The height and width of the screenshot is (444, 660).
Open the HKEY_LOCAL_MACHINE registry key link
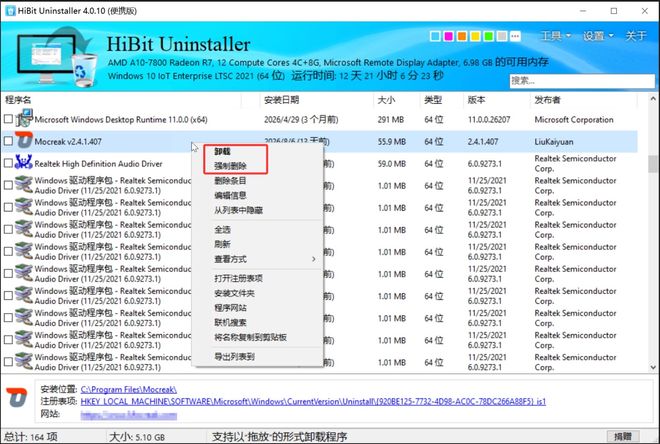pos(313,401)
